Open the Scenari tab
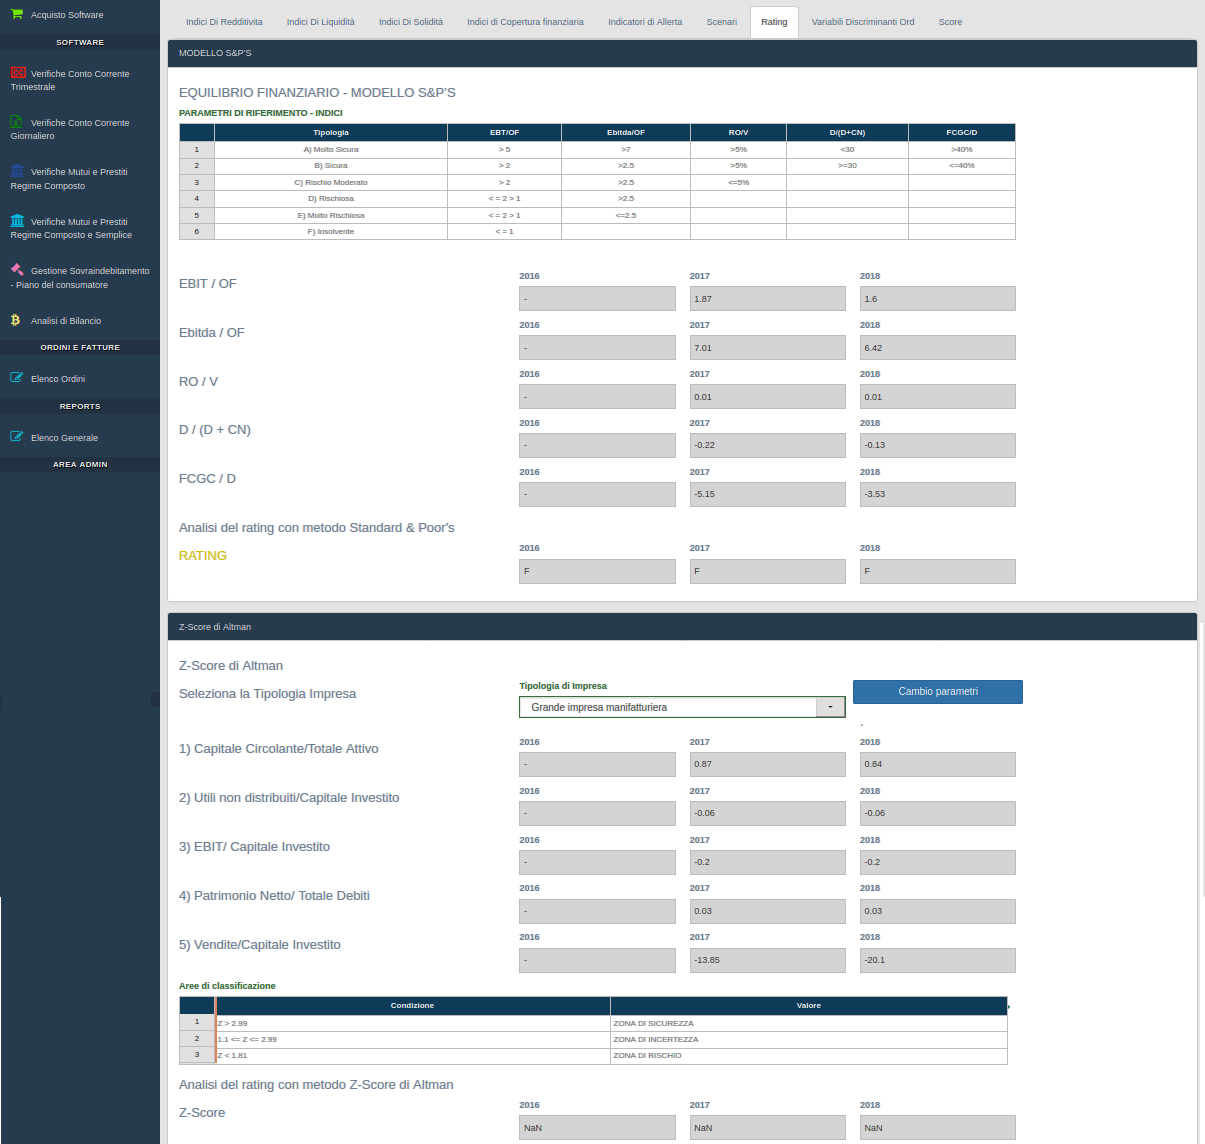The height and width of the screenshot is (1144, 1205). click(x=721, y=22)
